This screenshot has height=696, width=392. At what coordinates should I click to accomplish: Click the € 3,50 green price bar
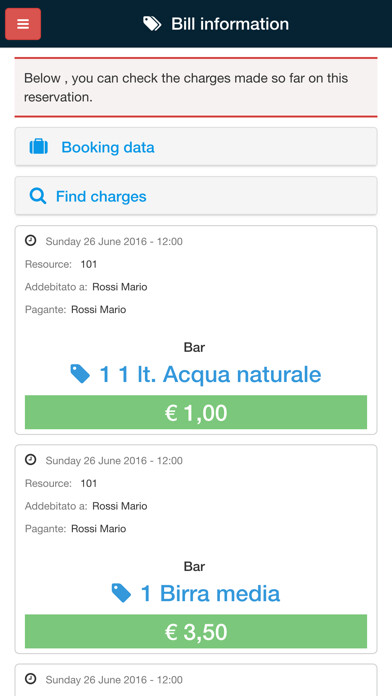coord(196,631)
